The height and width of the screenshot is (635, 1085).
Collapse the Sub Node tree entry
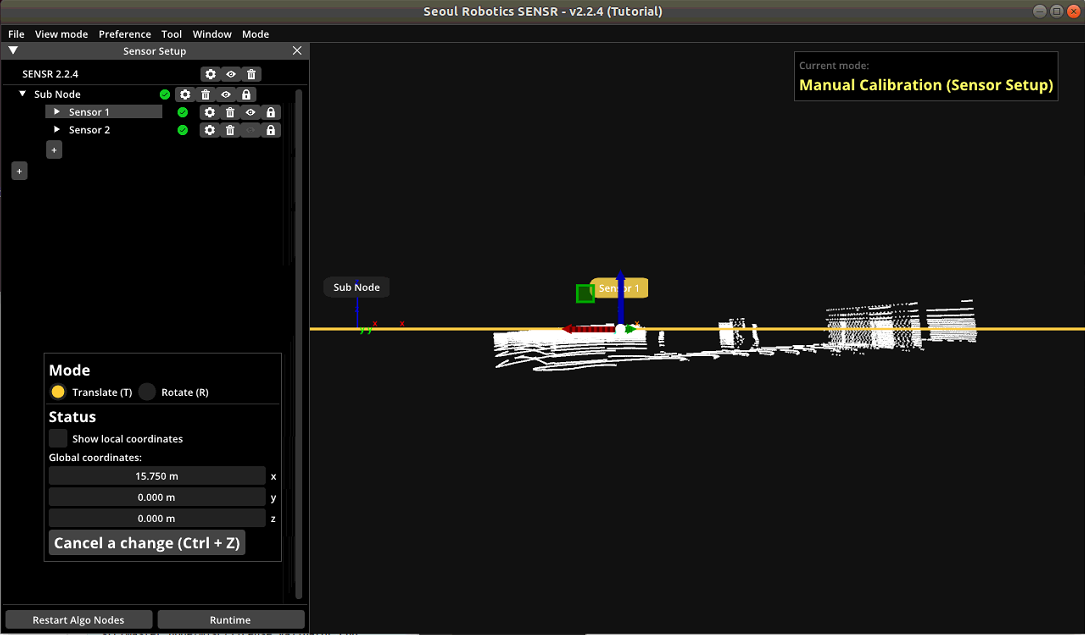click(21, 95)
